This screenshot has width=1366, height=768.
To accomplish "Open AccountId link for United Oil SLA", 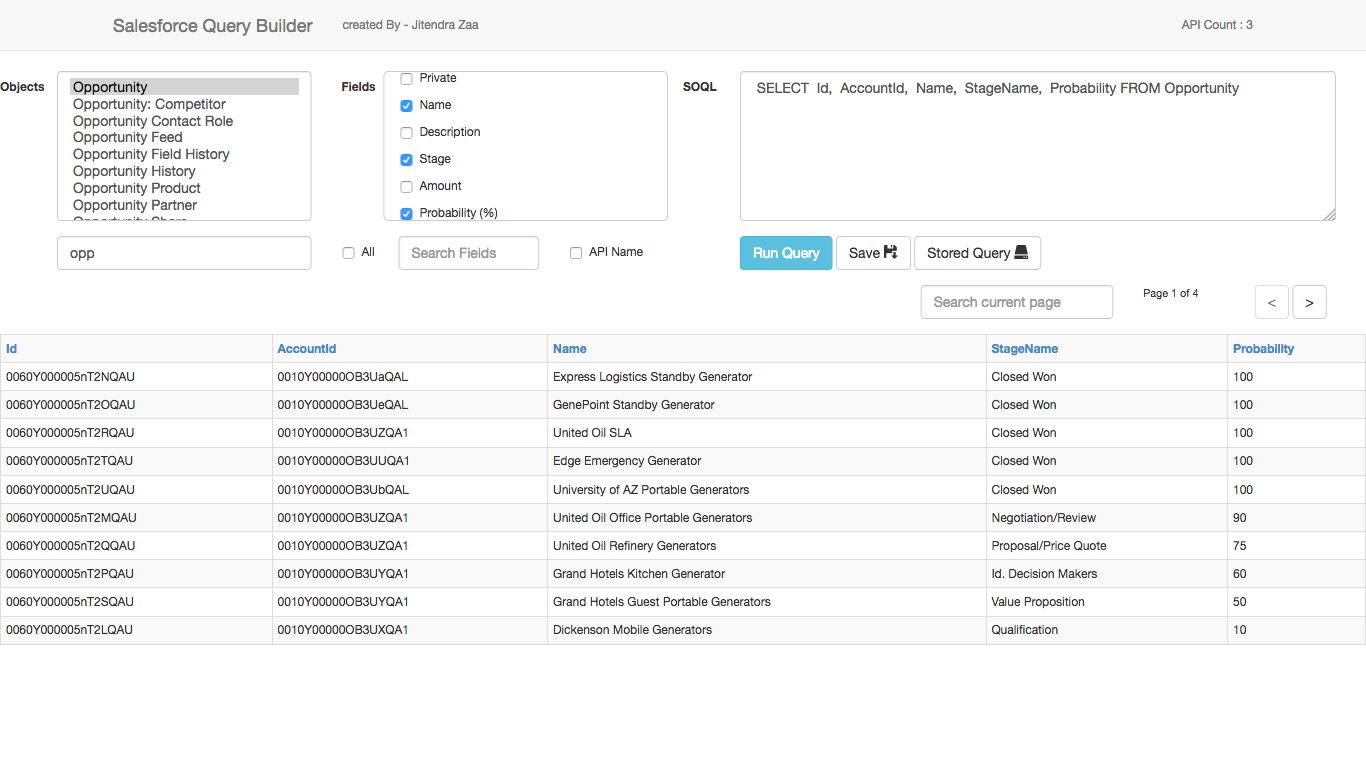I will tap(342, 433).
